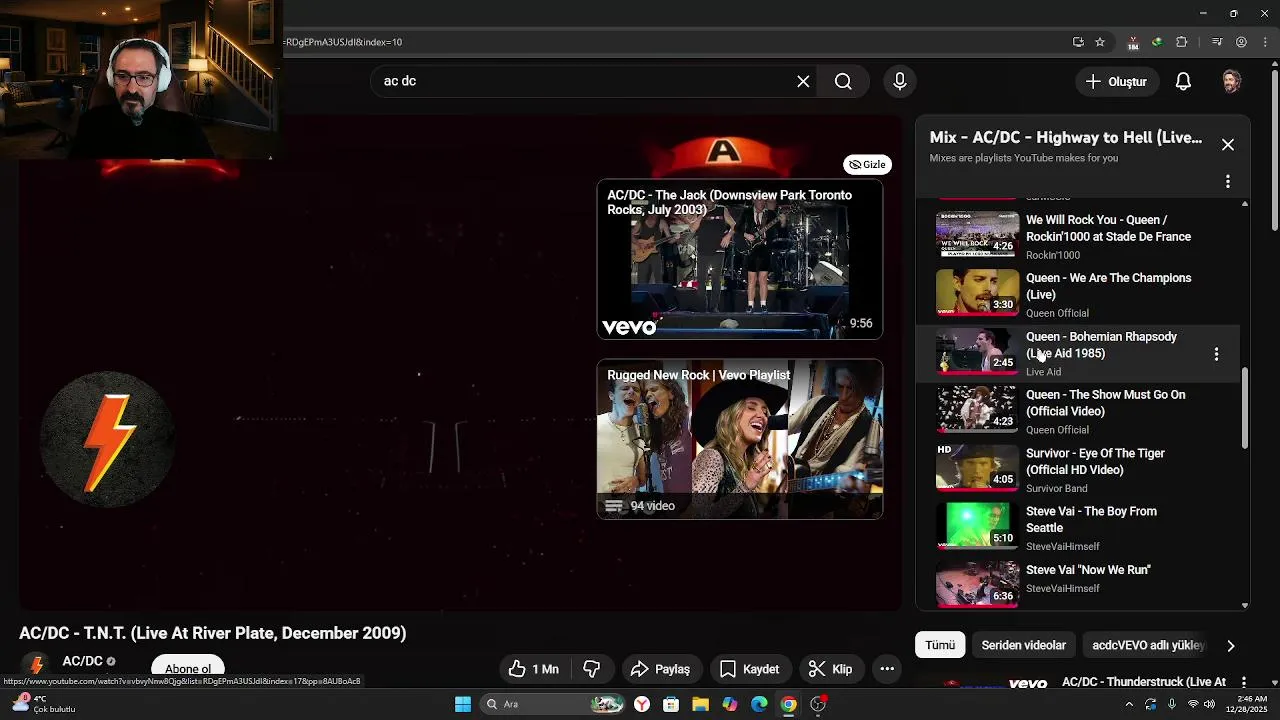Play Steve Vai The Boy From Seattle
This screenshot has width=1280, height=720.
point(1078,527)
